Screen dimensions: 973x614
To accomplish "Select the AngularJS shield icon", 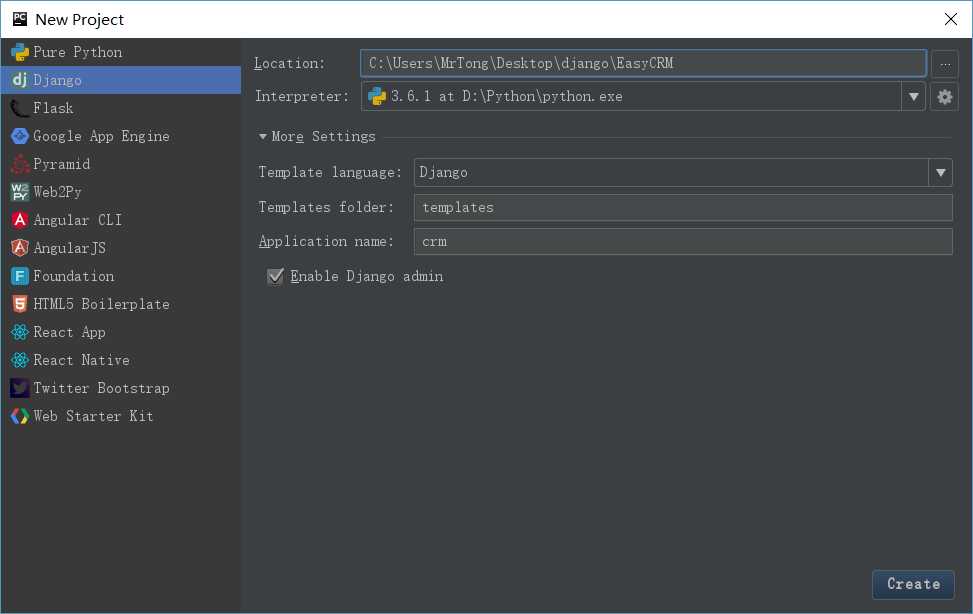I will (20, 248).
